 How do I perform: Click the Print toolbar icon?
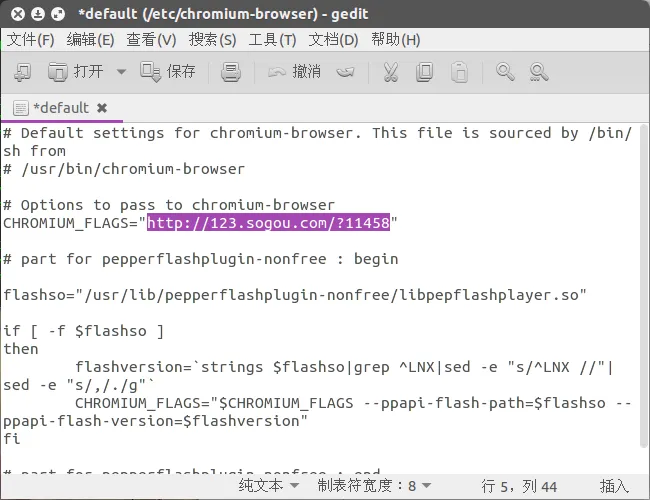point(230,72)
